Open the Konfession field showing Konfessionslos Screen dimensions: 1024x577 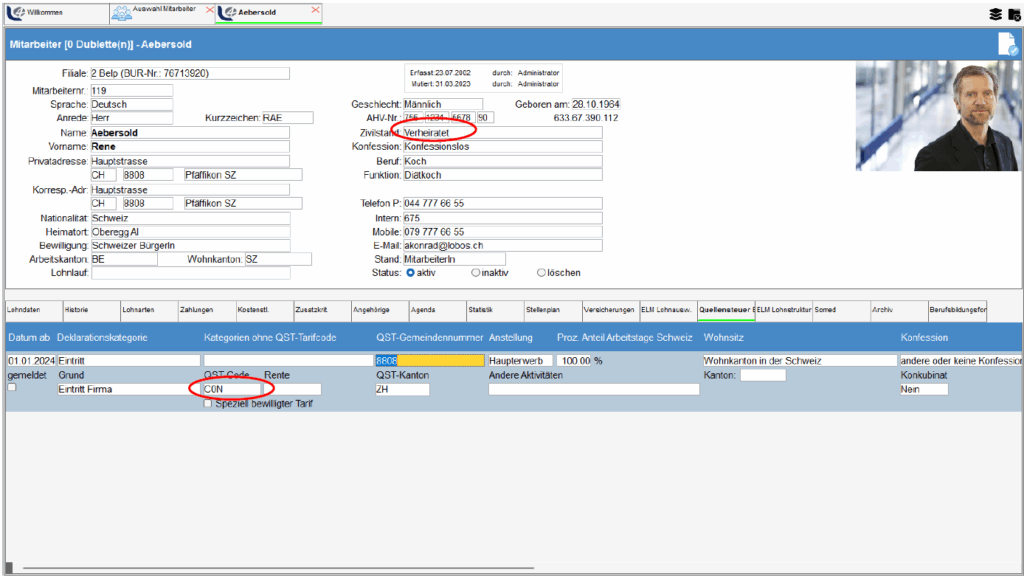[x=502, y=147]
